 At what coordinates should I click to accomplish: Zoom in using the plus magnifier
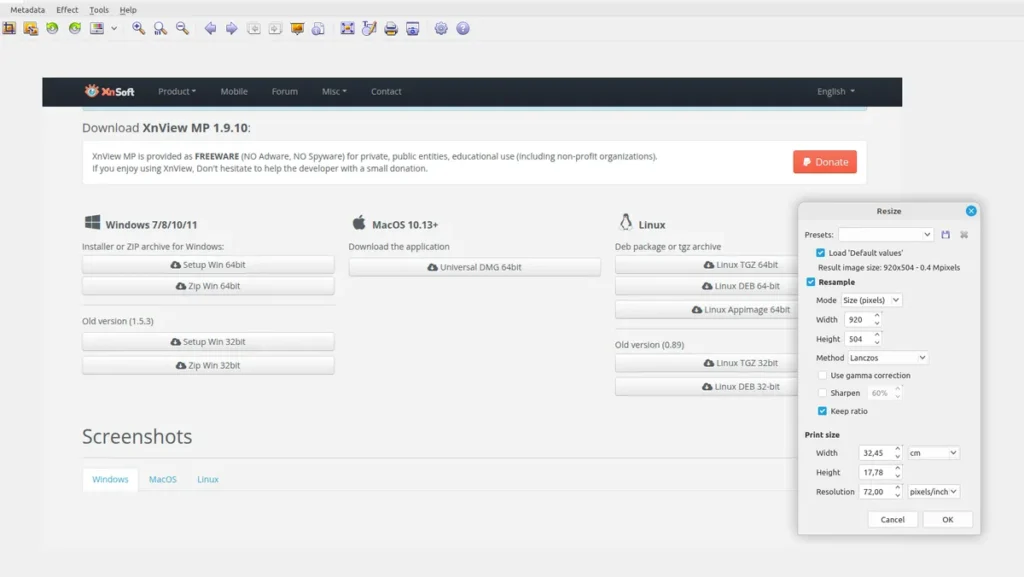tap(138, 28)
